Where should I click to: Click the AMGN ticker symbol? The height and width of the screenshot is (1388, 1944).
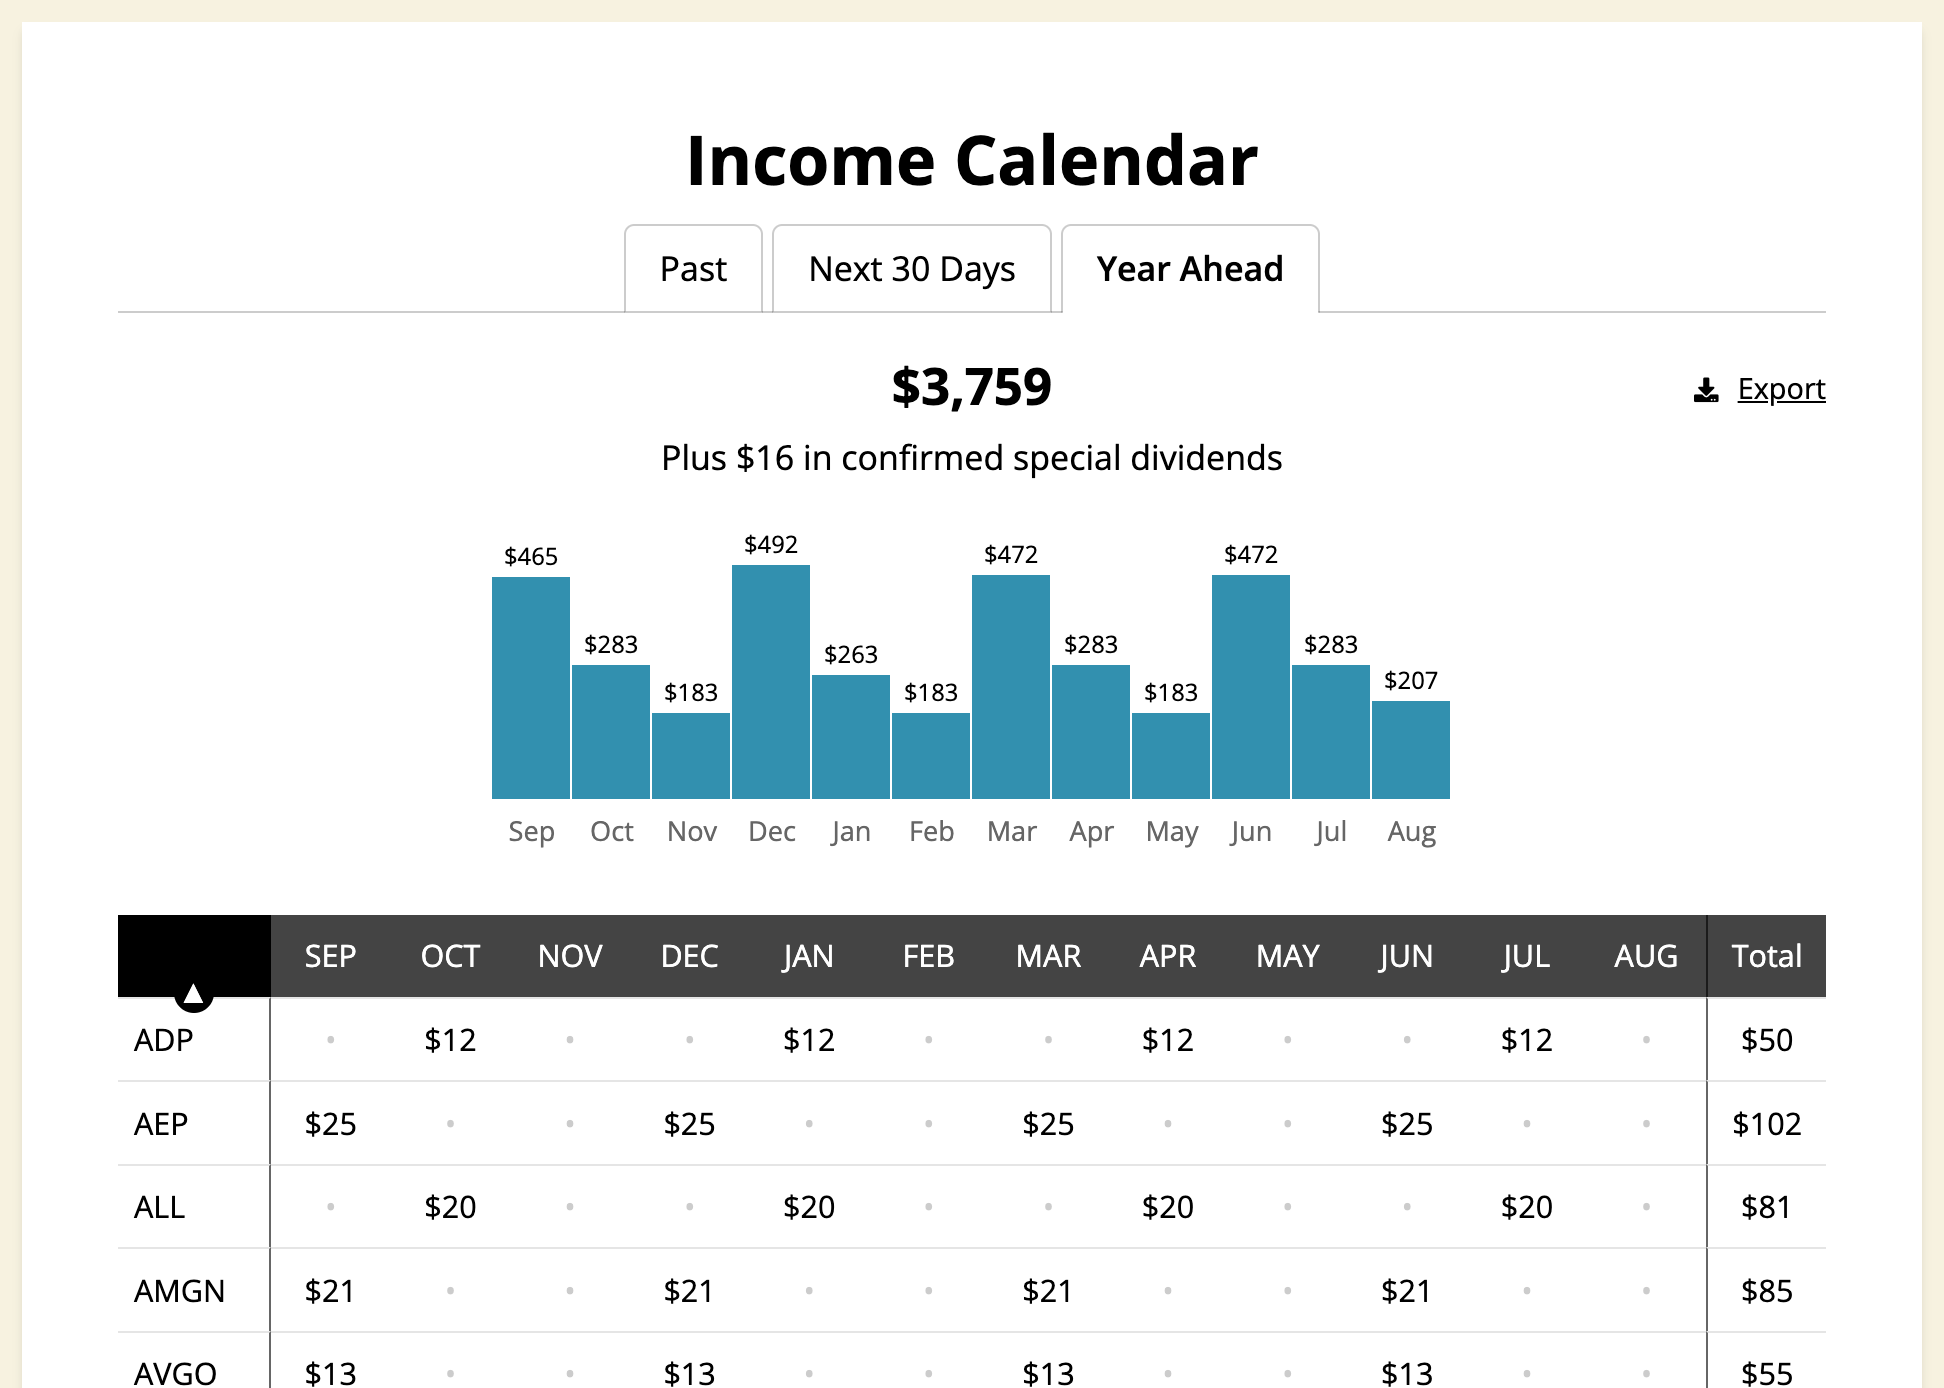(180, 1291)
